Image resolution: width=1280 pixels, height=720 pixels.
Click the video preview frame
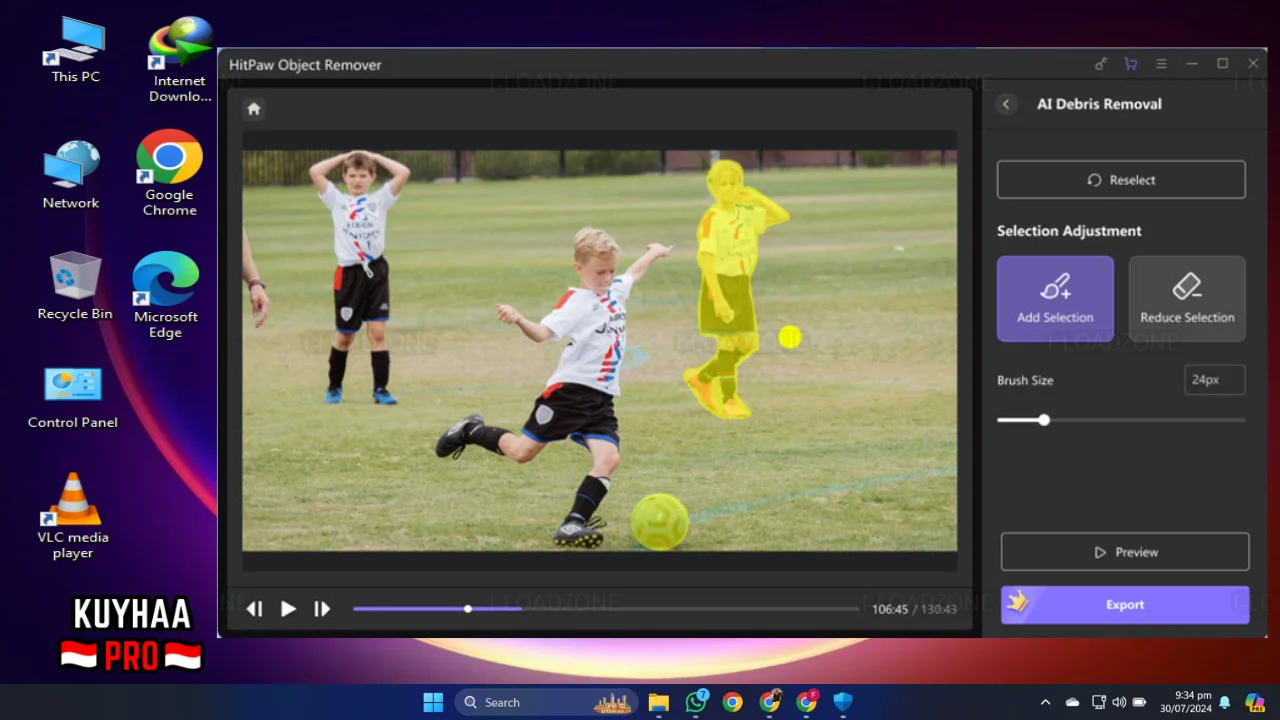pos(599,350)
